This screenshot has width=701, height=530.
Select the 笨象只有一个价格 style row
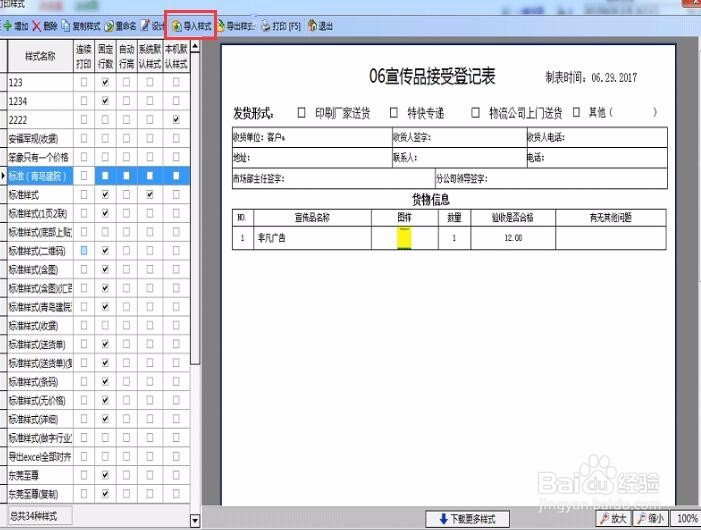tap(40, 157)
